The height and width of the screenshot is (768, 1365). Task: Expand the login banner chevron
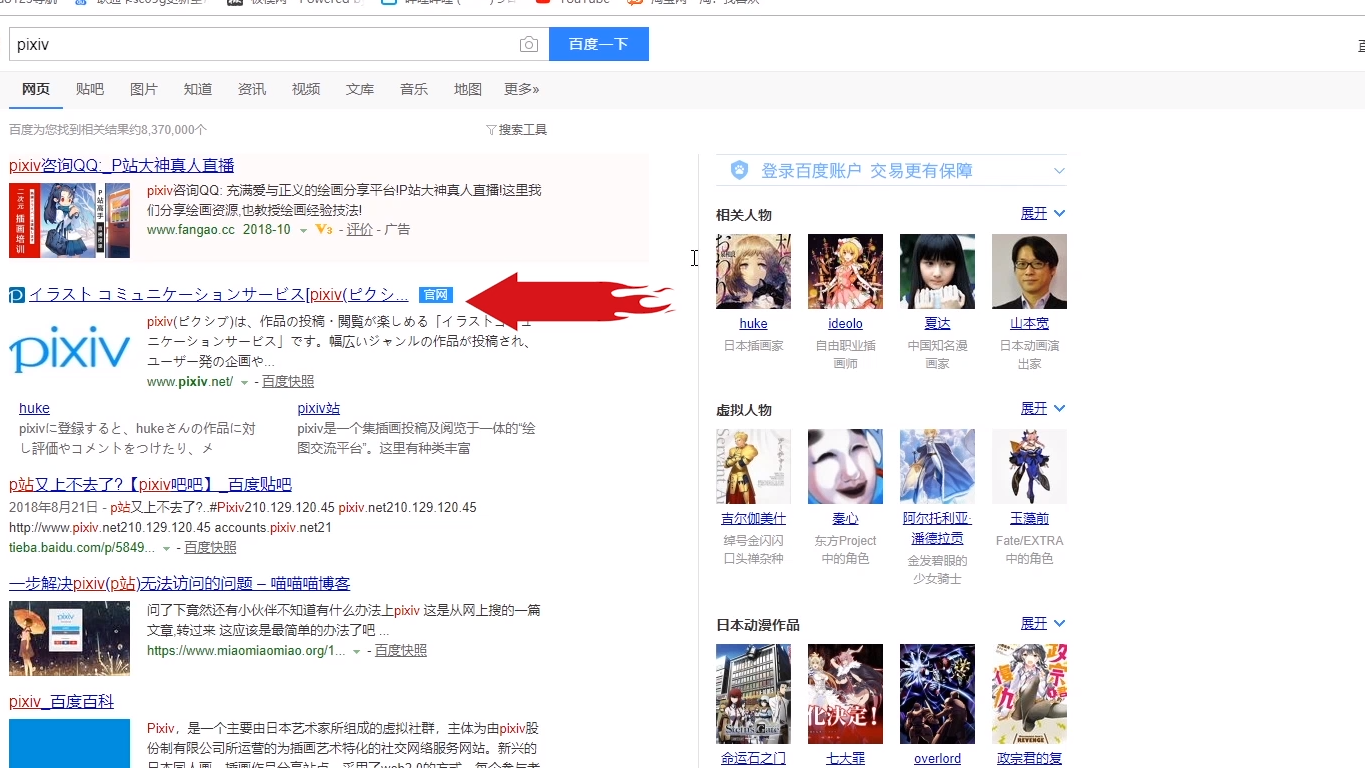(x=1059, y=171)
